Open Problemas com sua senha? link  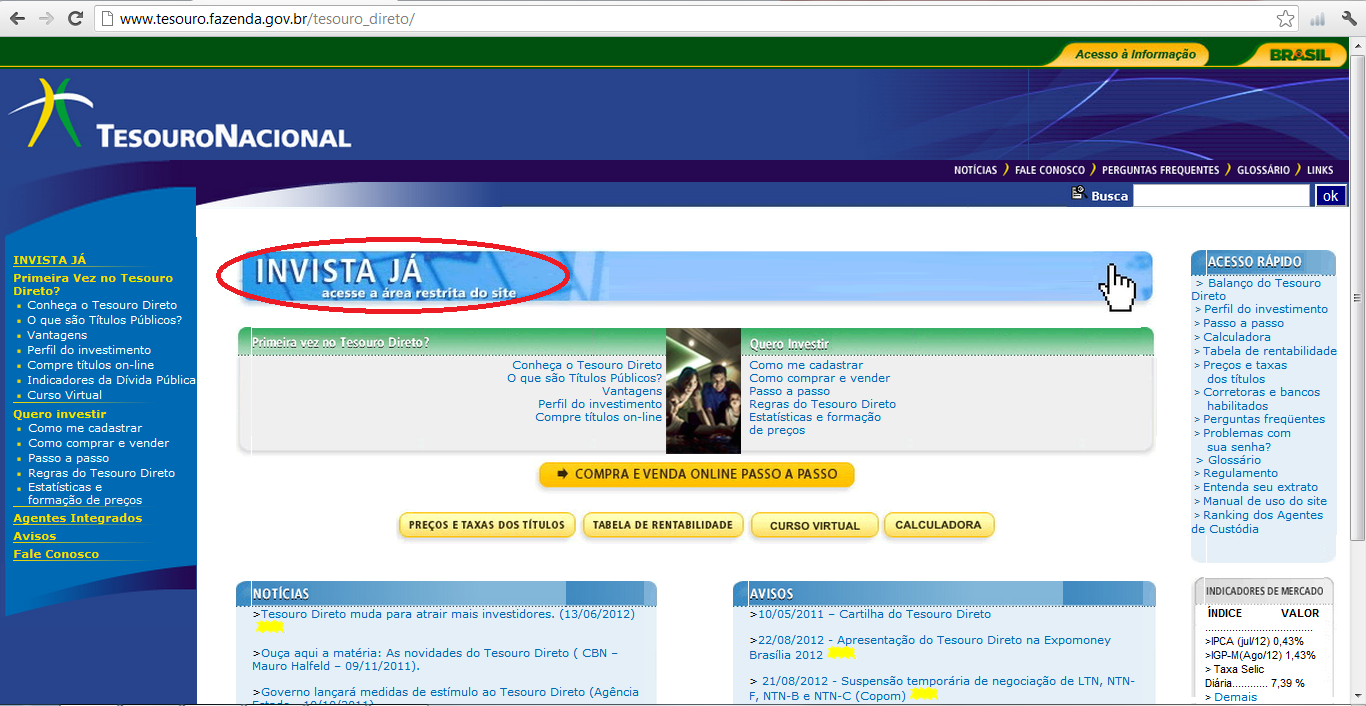click(1247, 440)
